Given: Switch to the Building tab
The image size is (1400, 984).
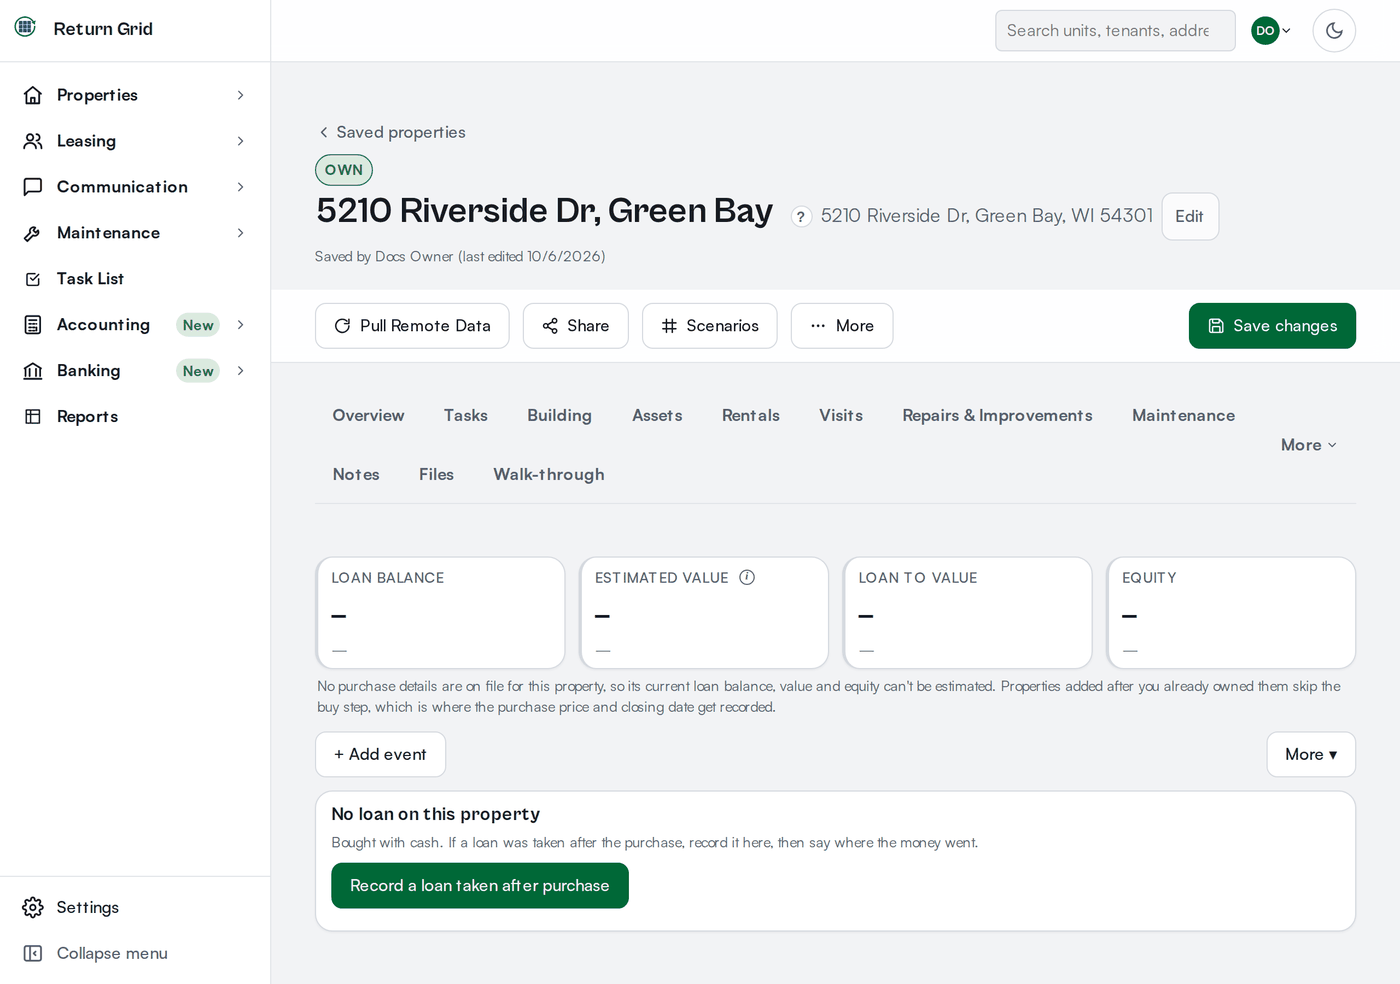Looking at the screenshot, I should (559, 415).
